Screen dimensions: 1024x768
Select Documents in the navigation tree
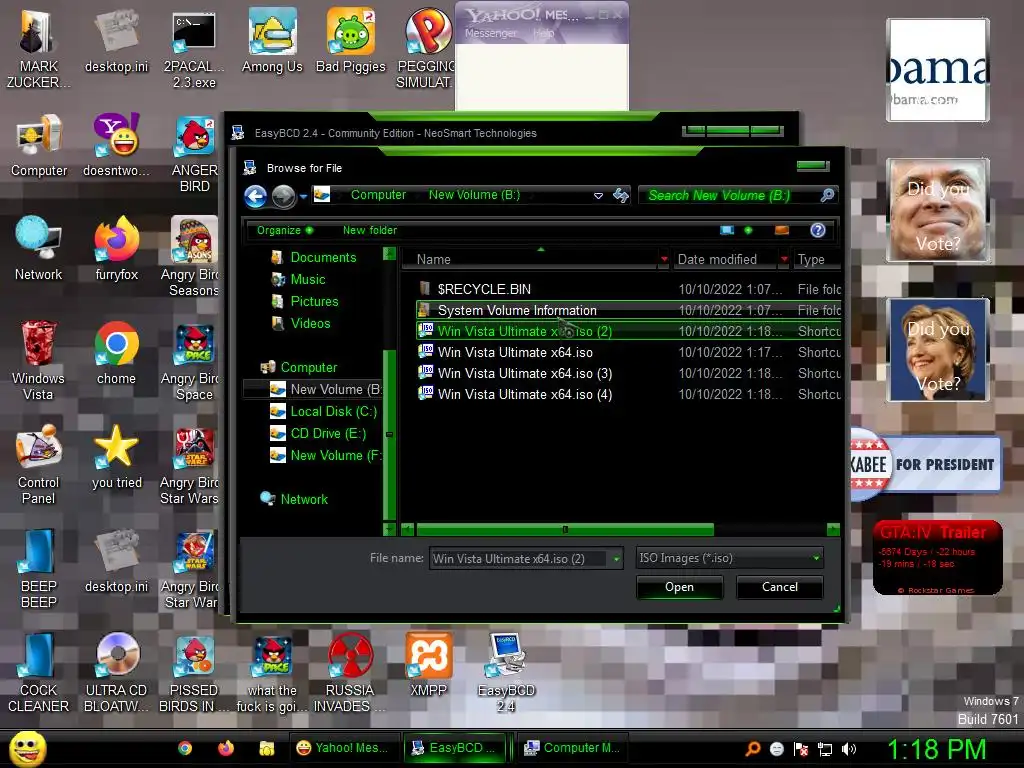pos(313,257)
